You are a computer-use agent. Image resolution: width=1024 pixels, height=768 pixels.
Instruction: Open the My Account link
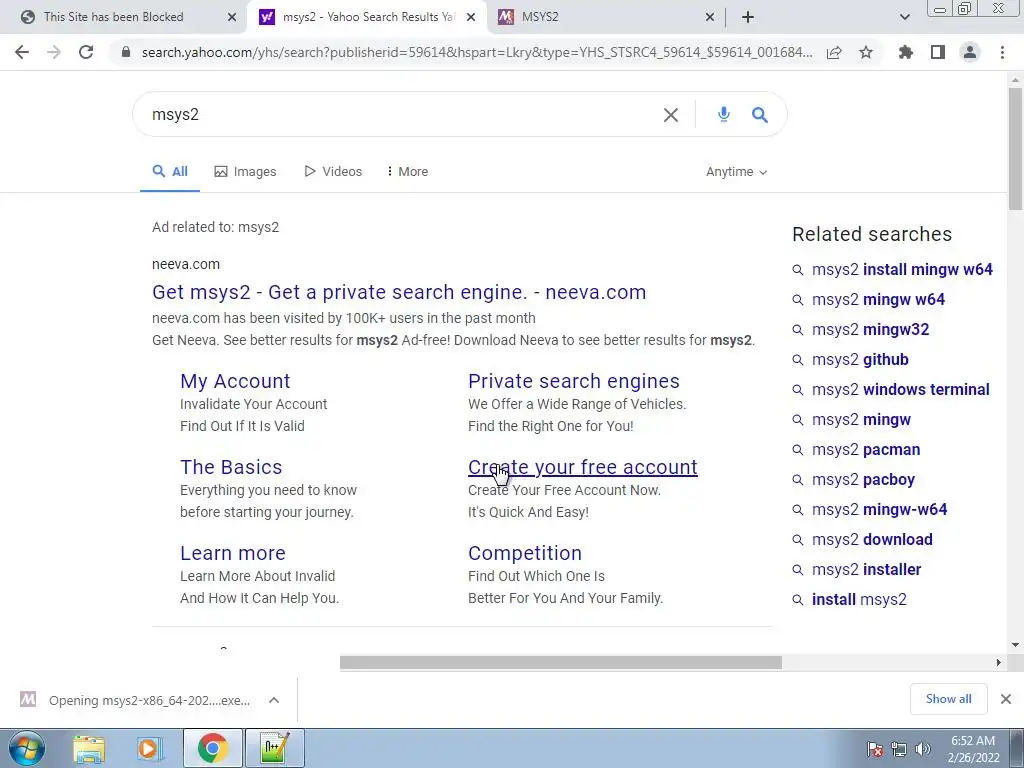pos(235,381)
